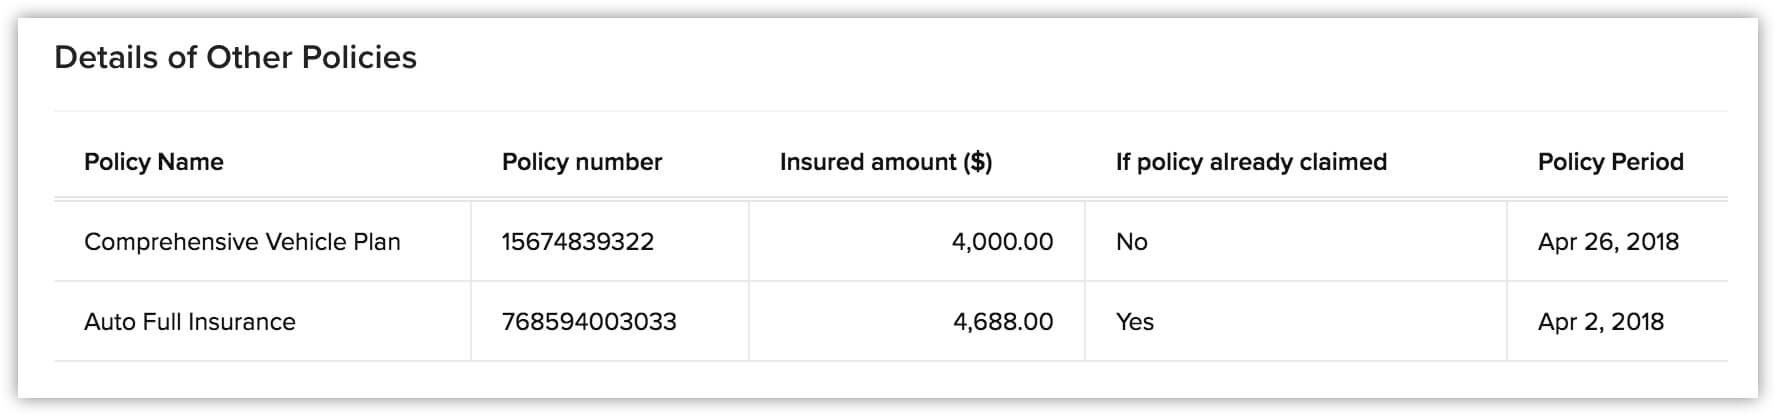Click the Insured amount ($) column header
Viewport: 1776px width, 416px height.
click(885, 162)
